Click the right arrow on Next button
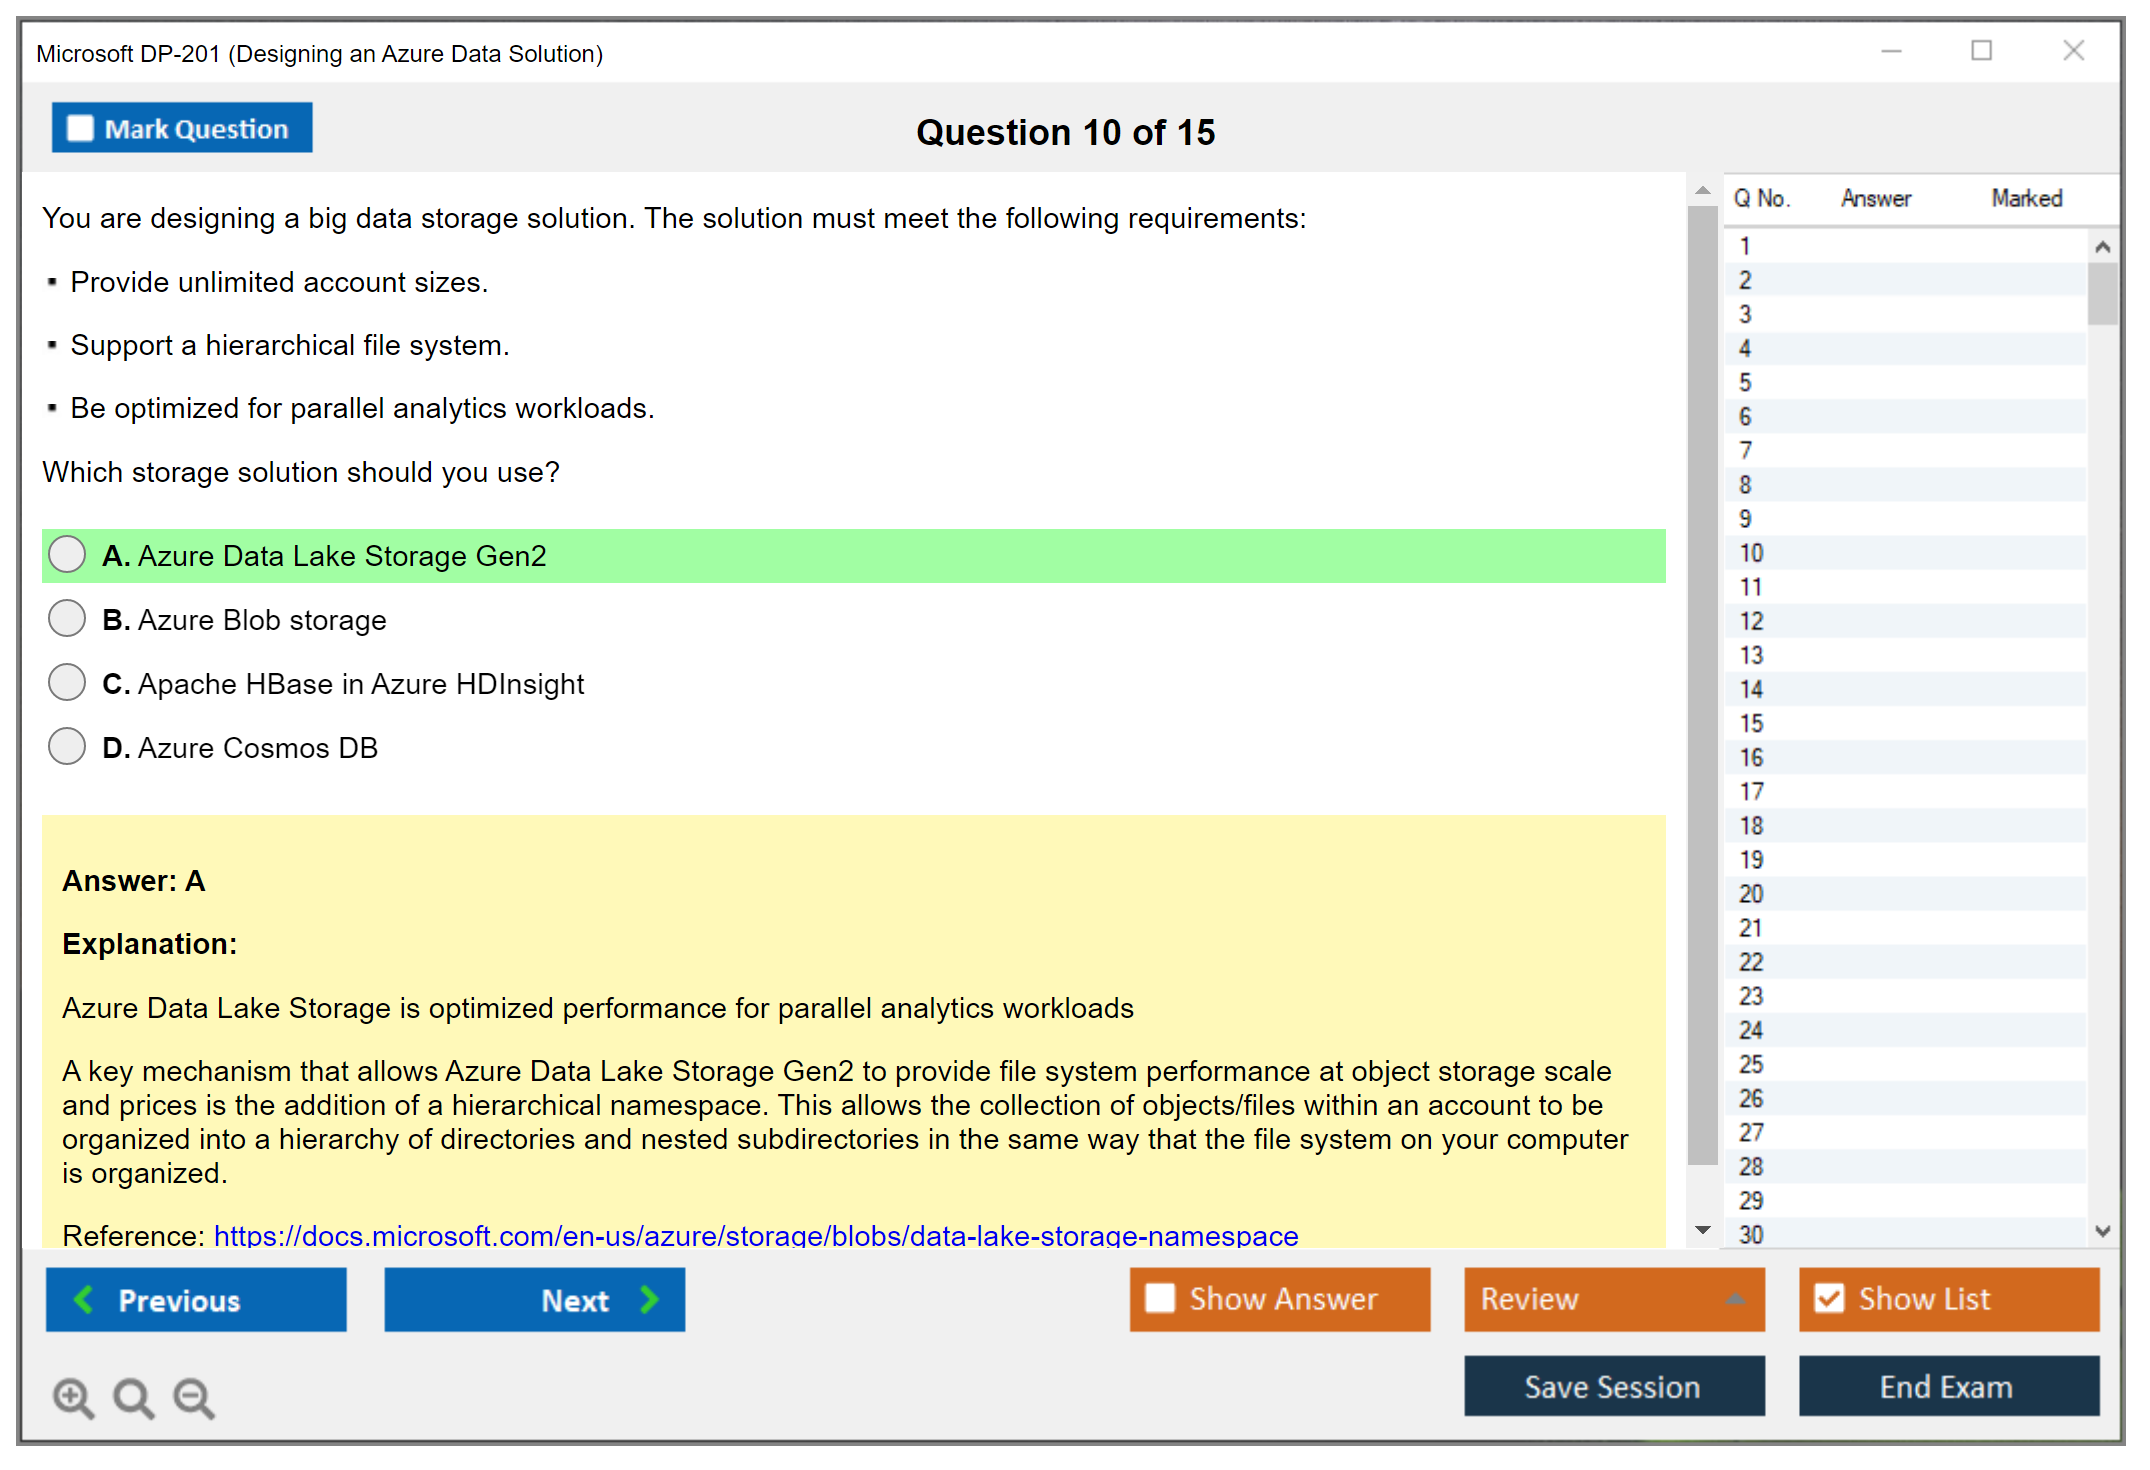The width and height of the screenshot is (2150, 1470). tap(650, 1299)
